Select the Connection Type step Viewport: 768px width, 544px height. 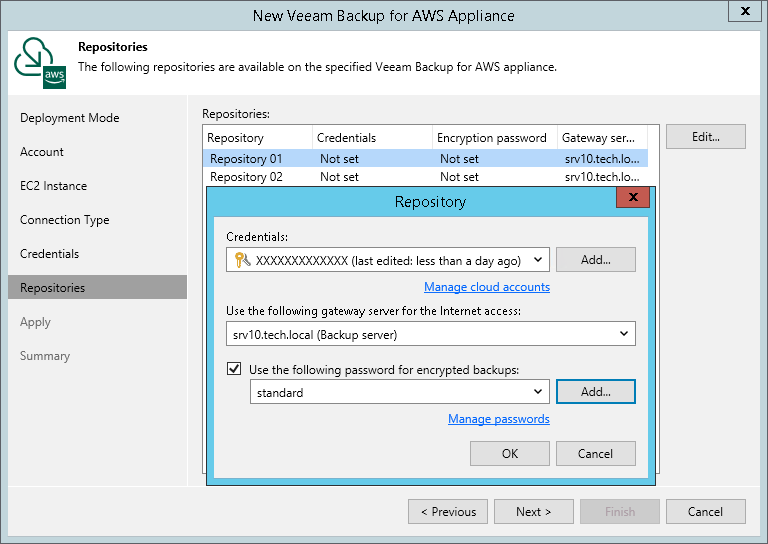coord(65,220)
